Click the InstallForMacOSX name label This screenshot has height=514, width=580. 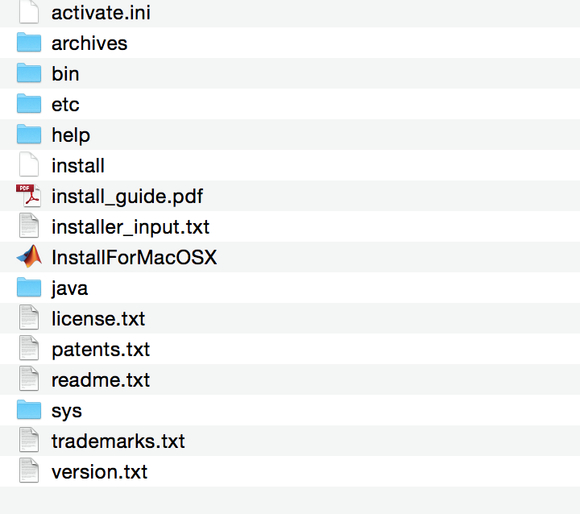tap(134, 257)
